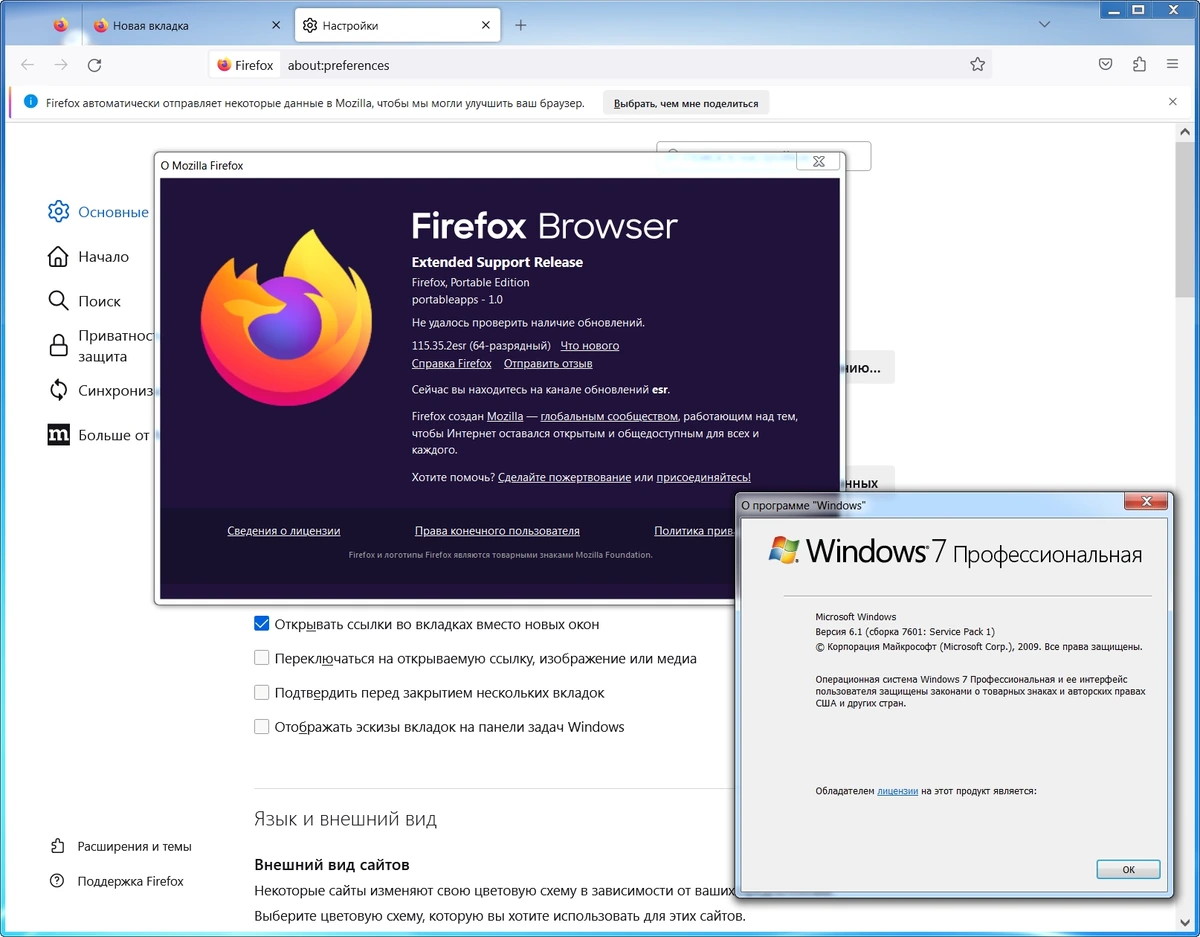
Task: Close the О программе Windows dialog
Action: coord(1146,501)
